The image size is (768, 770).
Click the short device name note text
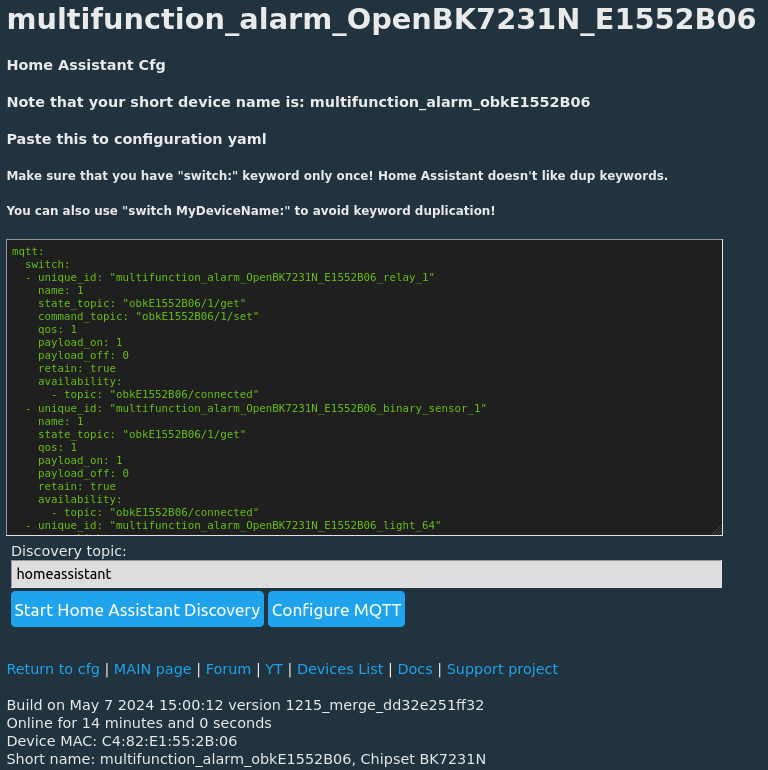tap(299, 102)
